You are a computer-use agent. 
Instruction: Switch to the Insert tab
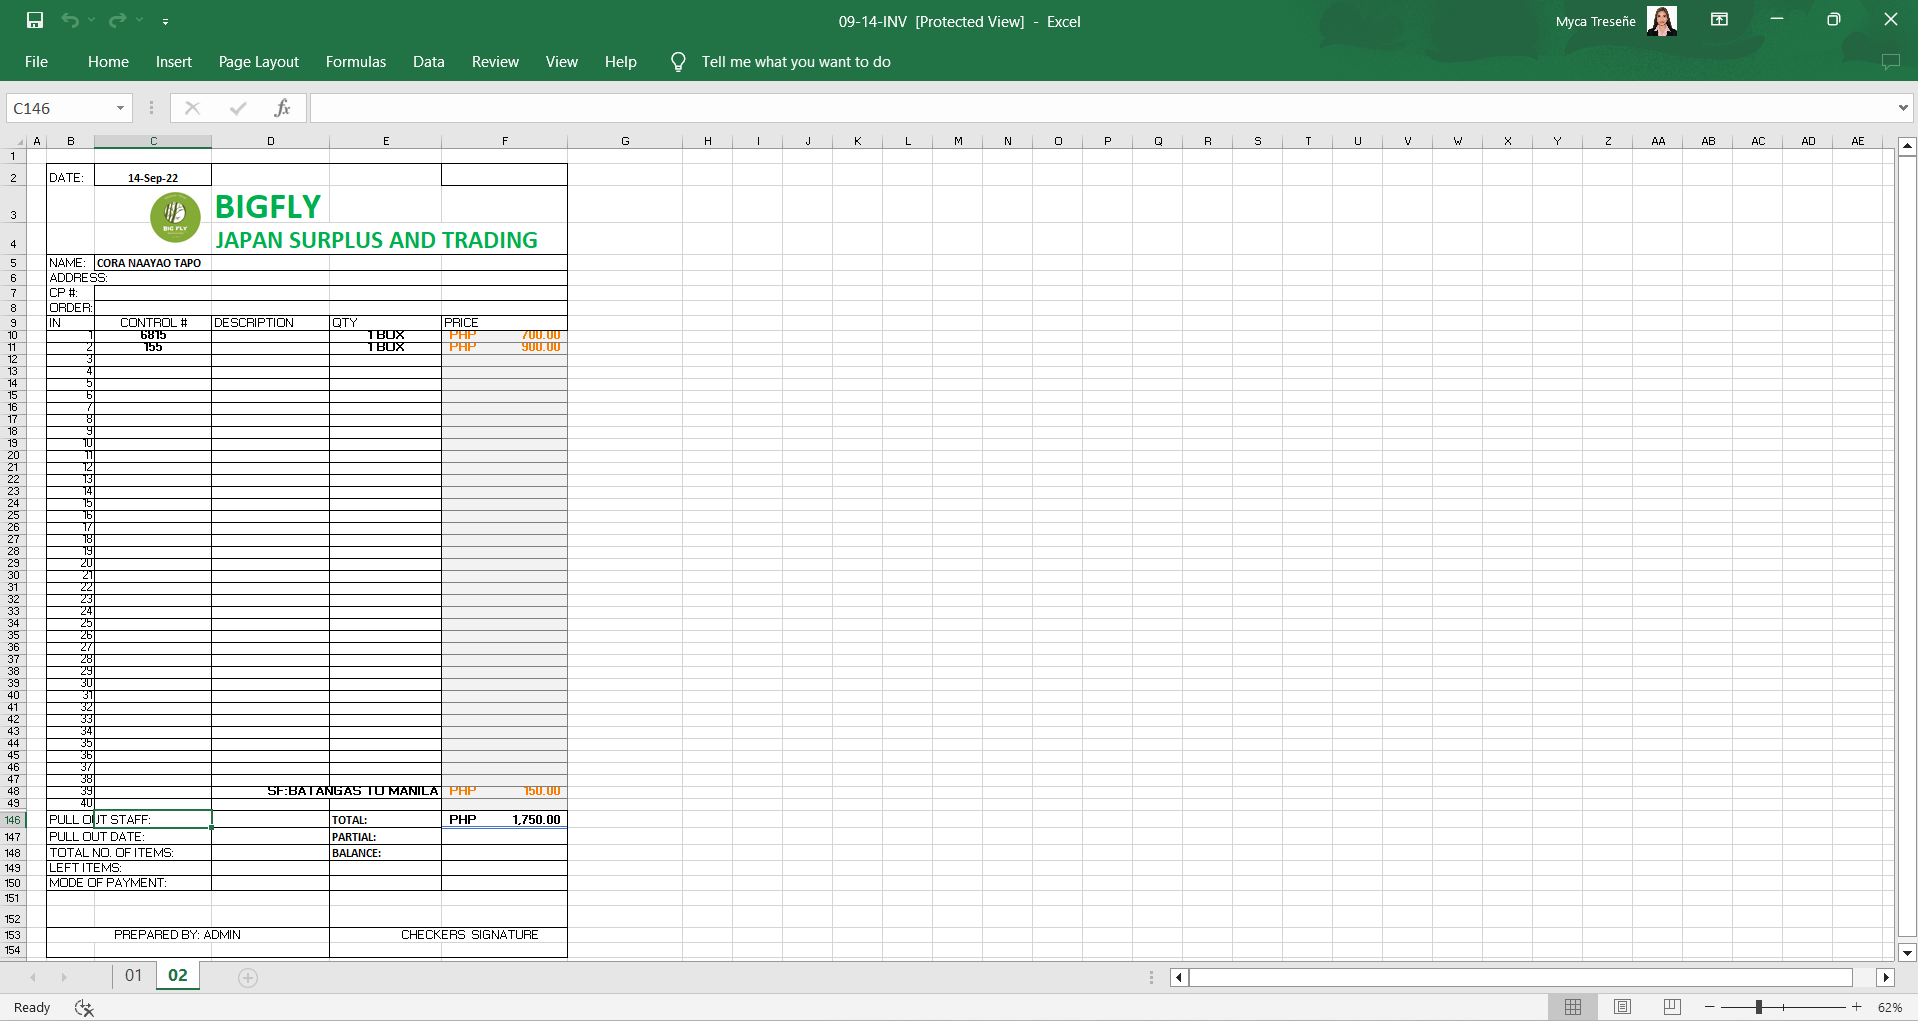174,62
